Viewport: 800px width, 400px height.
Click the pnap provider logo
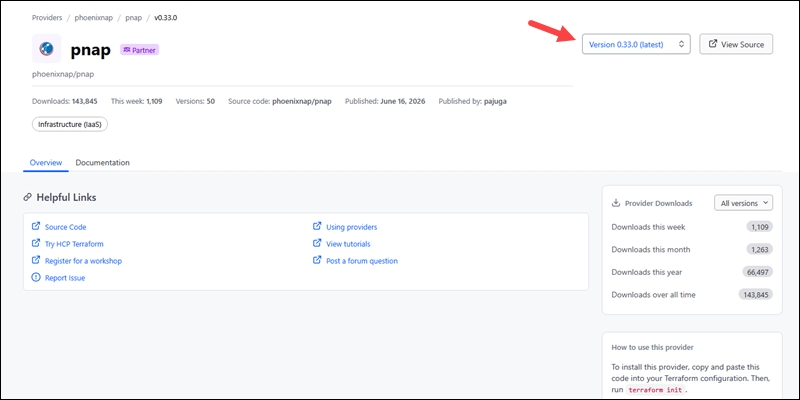point(46,48)
